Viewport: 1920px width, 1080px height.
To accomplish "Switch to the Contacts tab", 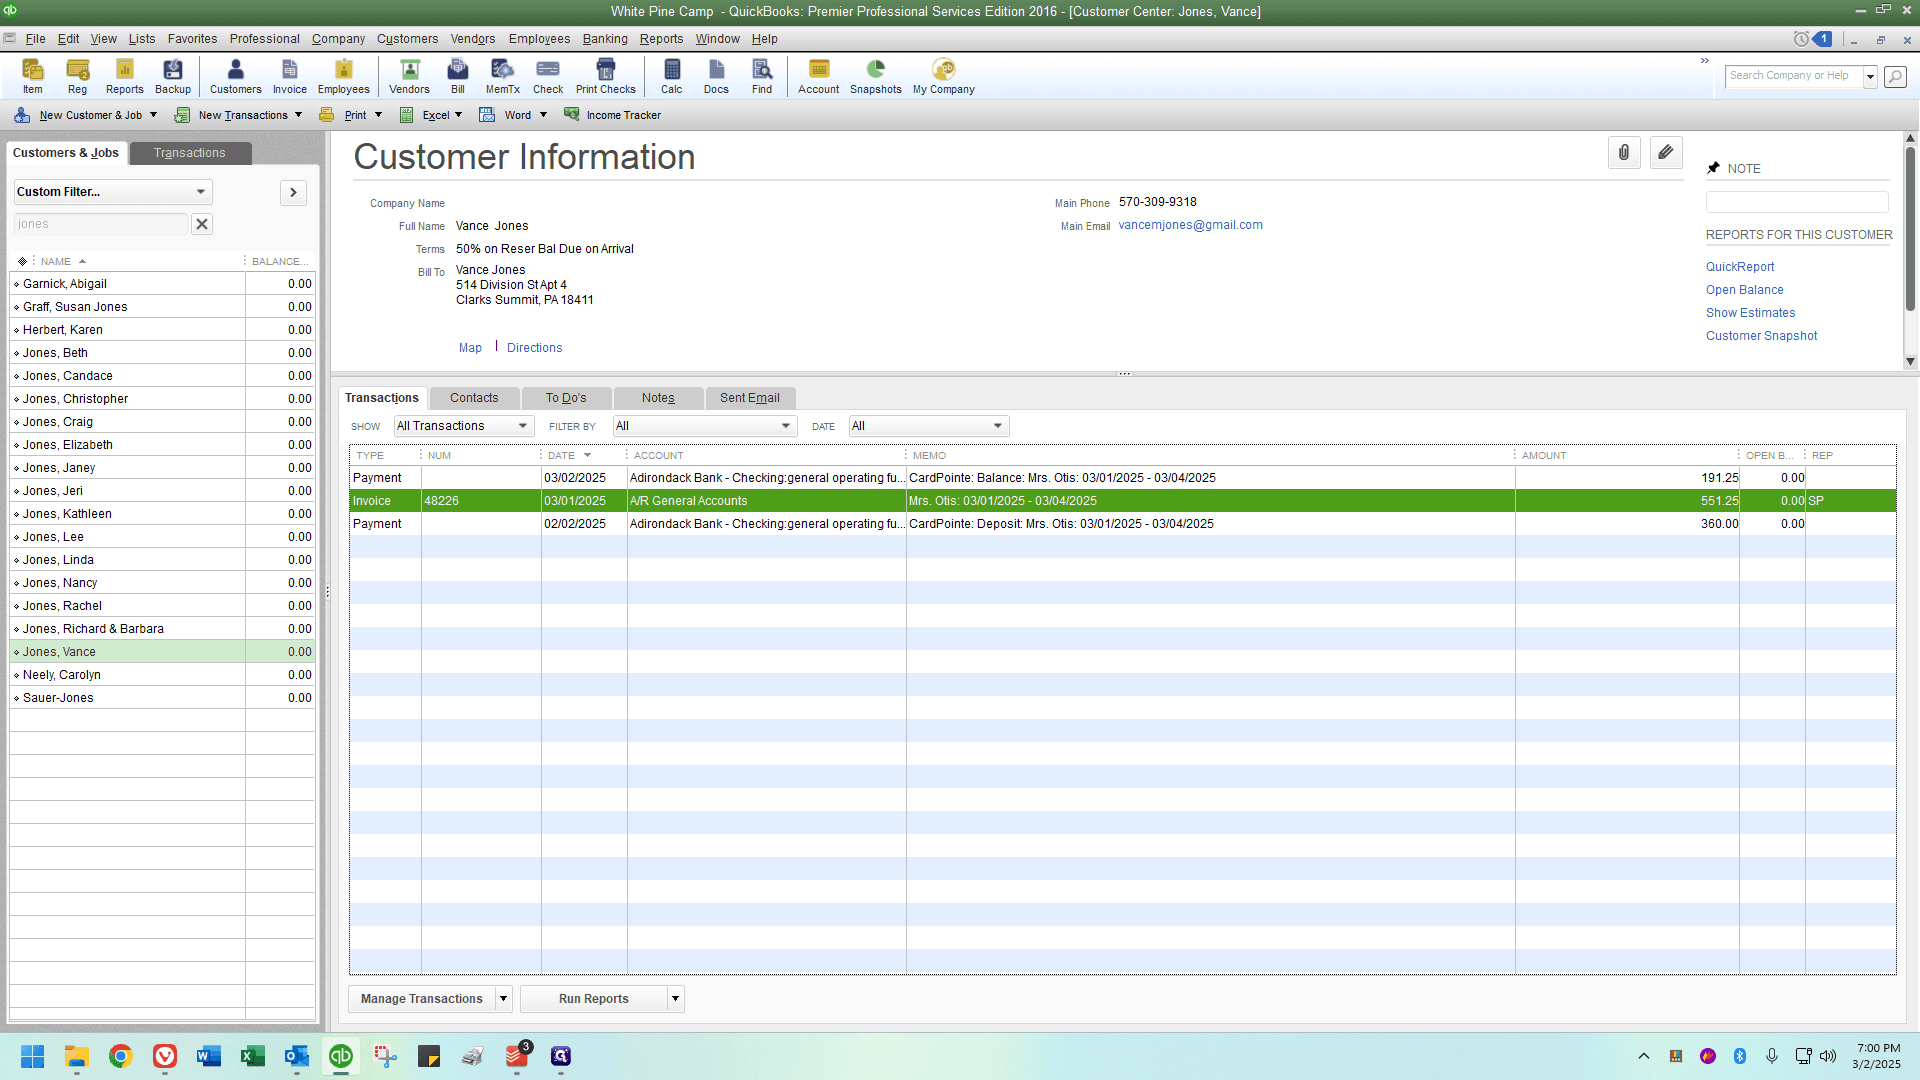I will point(474,398).
